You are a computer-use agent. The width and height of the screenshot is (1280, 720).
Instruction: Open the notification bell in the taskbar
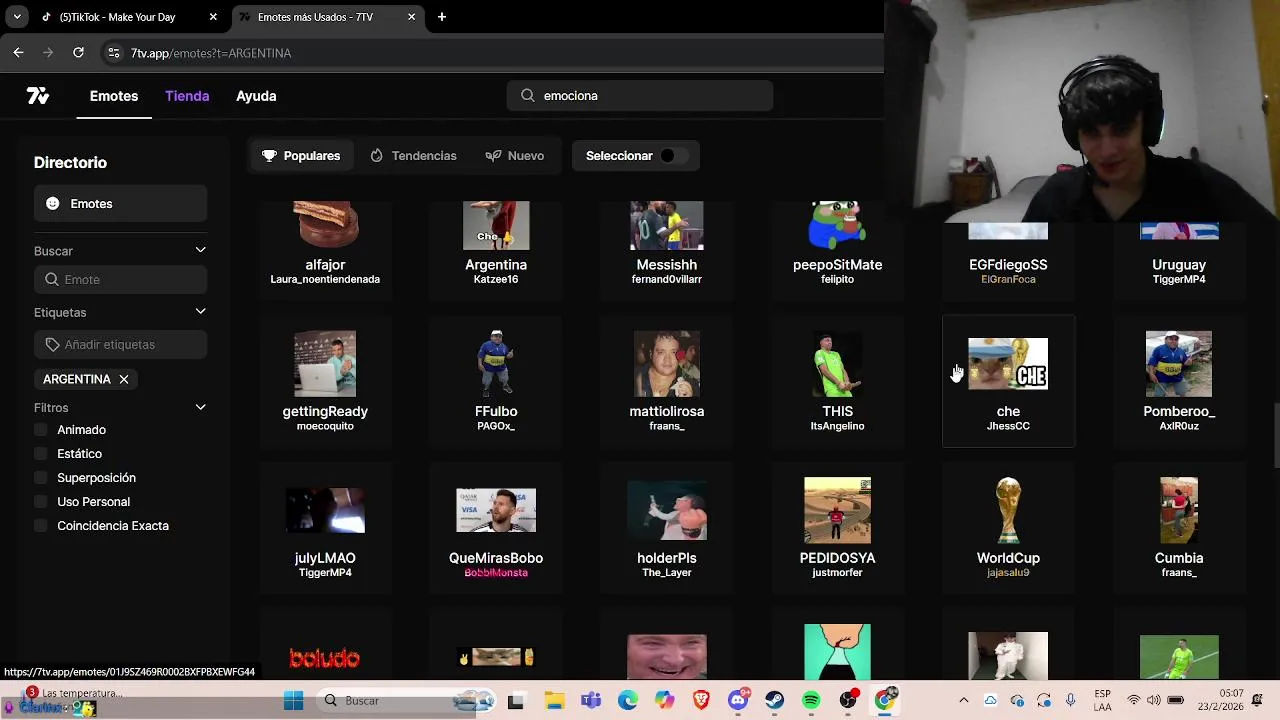[1257, 700]
